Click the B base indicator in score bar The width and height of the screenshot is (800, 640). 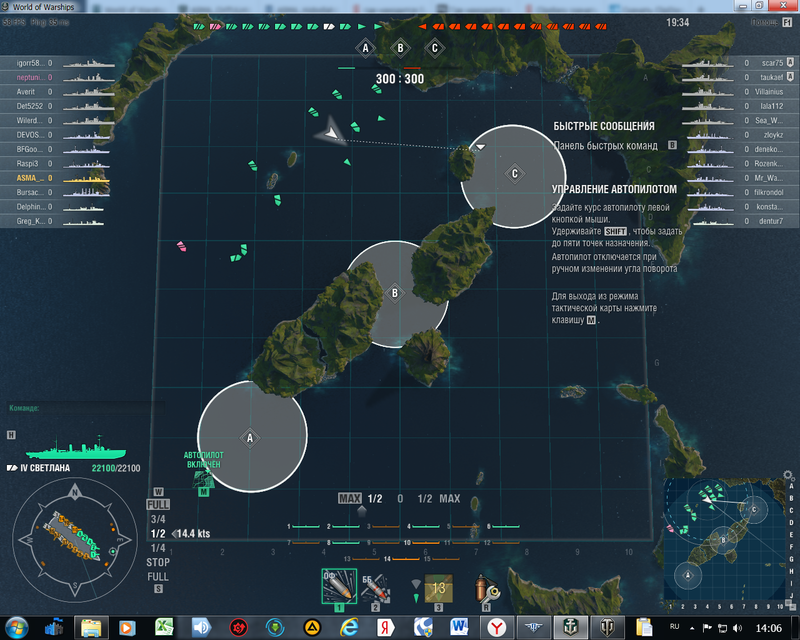400,48
